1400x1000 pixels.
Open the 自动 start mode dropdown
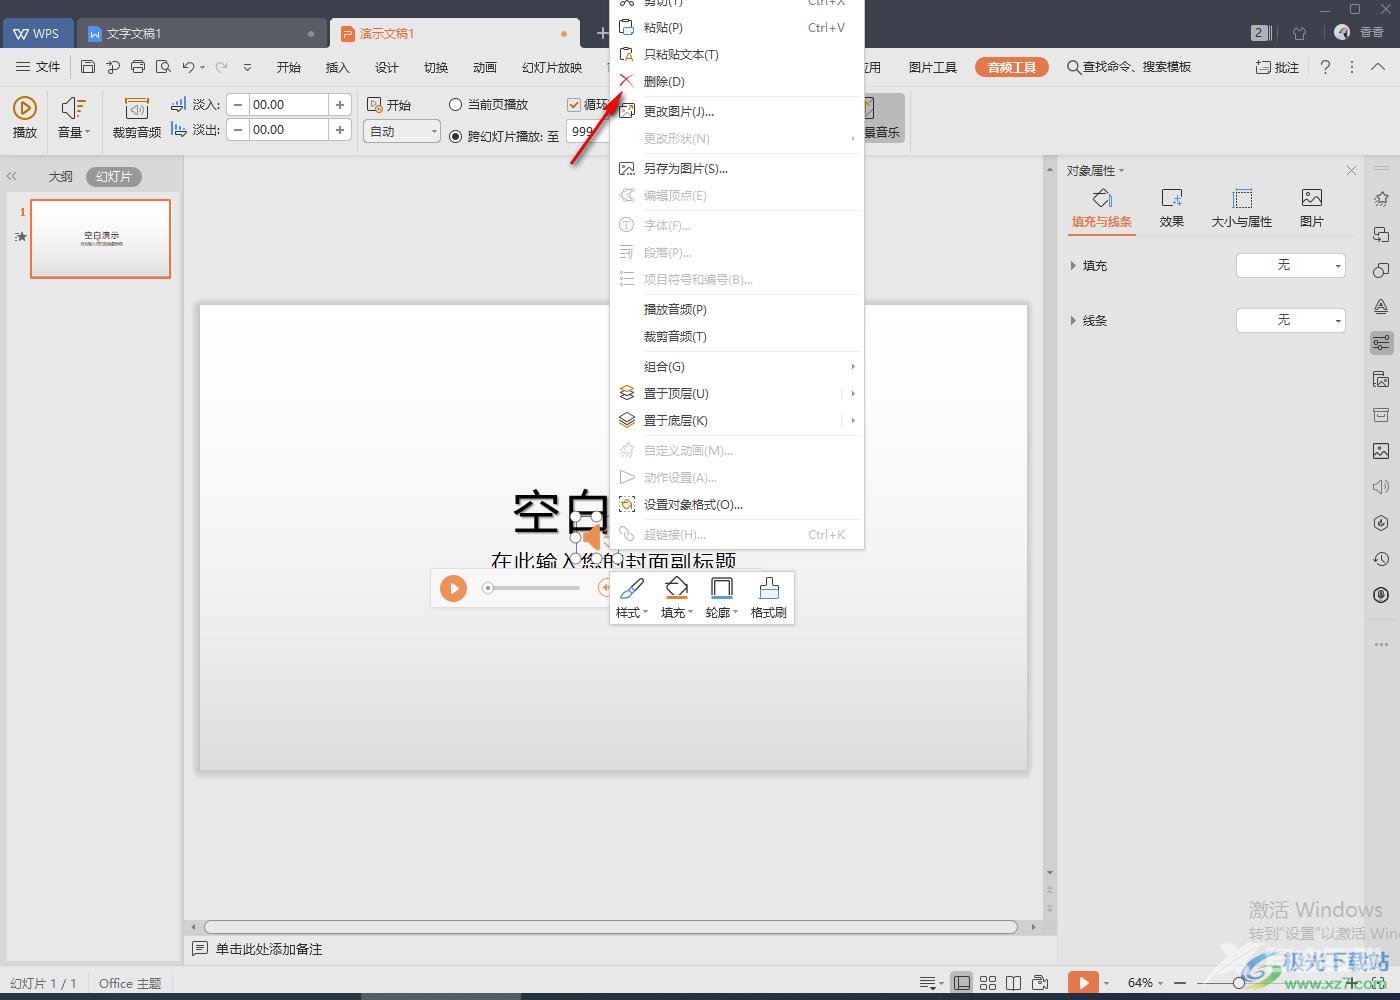coord(402,131)
